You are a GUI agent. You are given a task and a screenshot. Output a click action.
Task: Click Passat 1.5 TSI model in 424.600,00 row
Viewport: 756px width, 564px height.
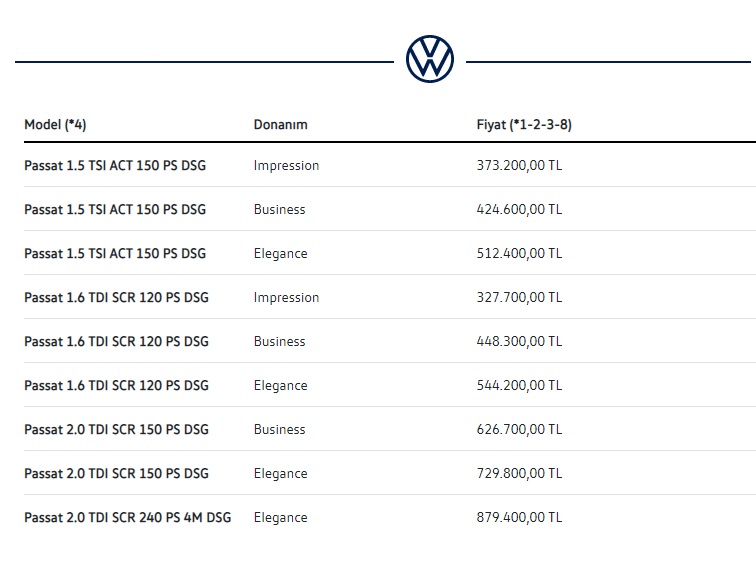pyautogui.click(x=115, y=209)
